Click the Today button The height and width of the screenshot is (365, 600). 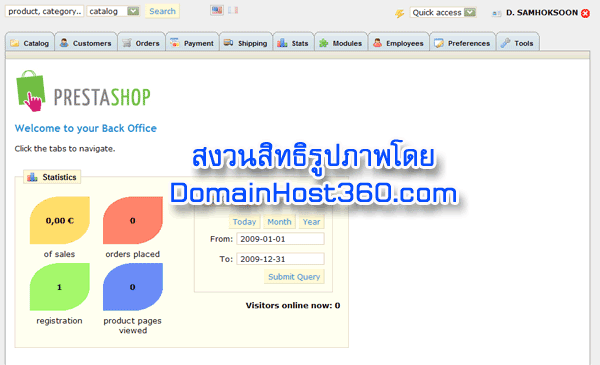pos(245,222)
